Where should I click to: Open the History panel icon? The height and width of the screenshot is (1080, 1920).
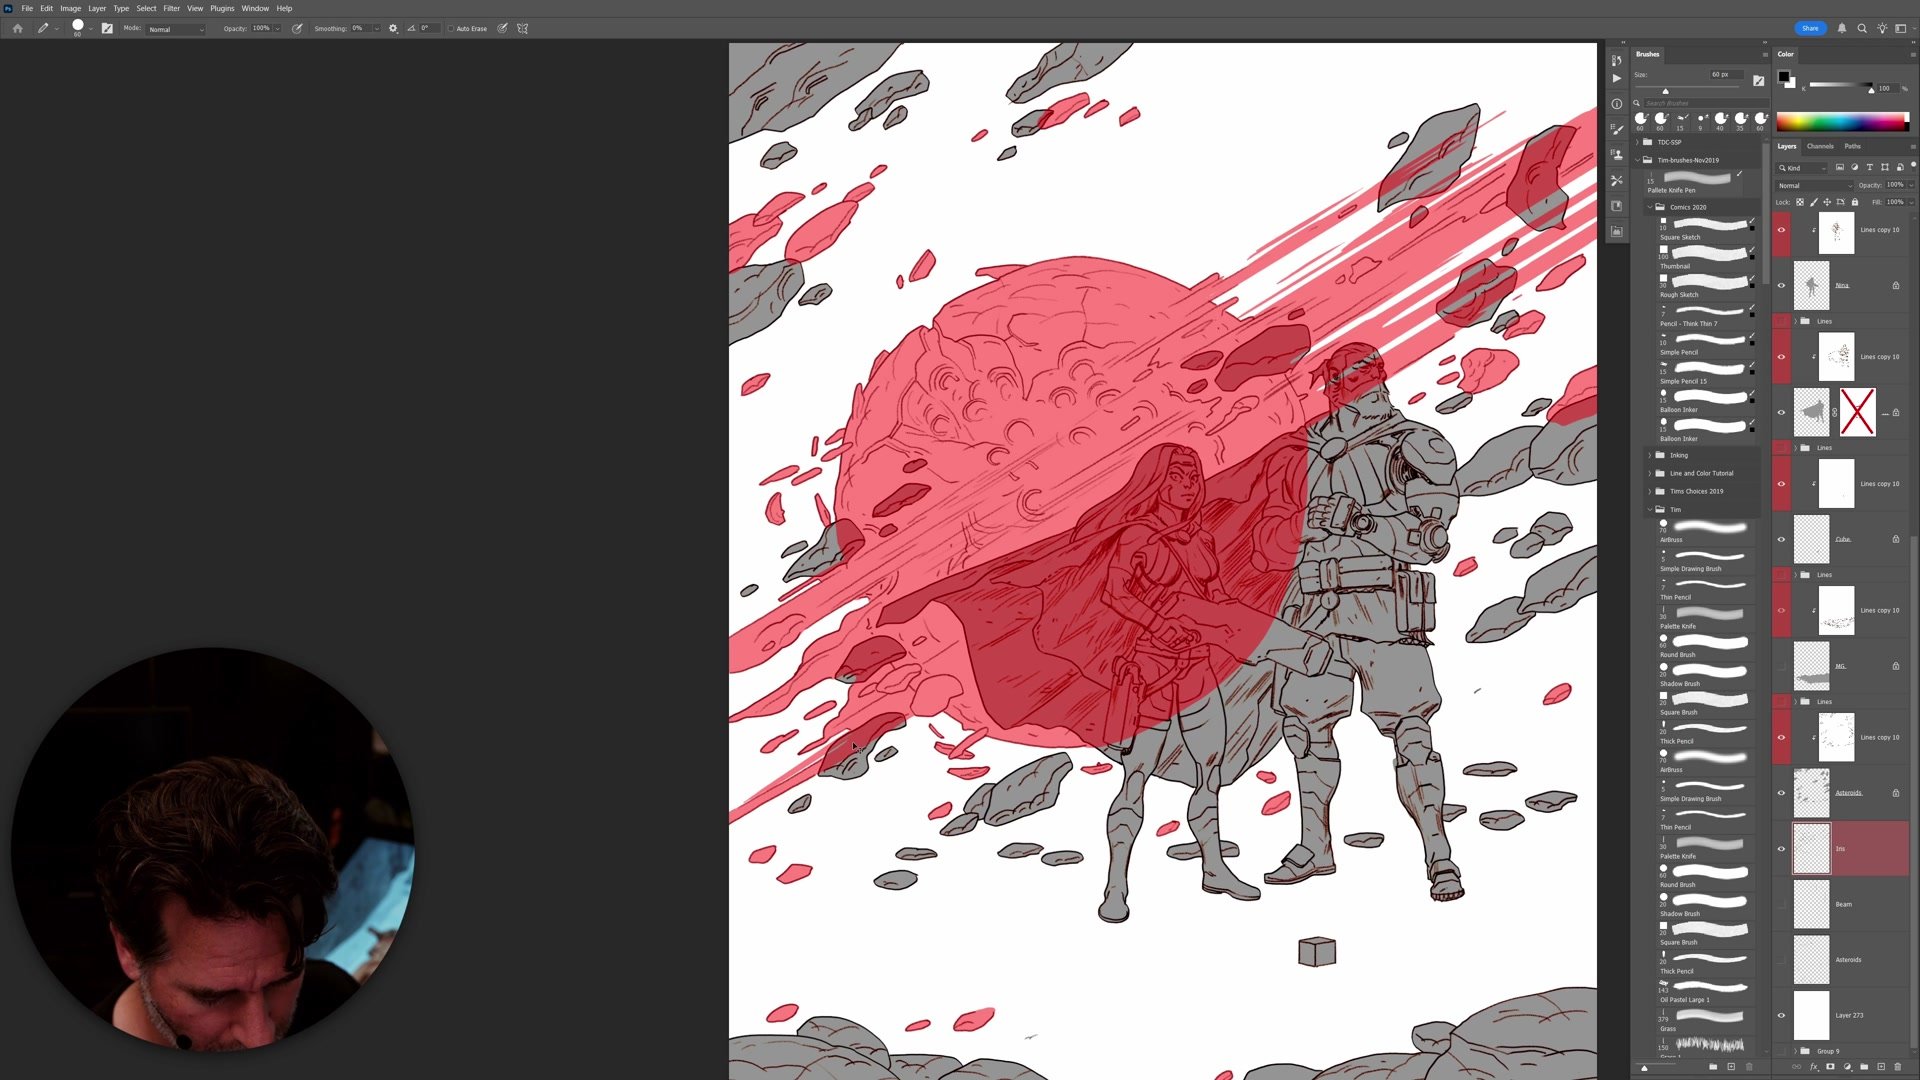pyautogui.click(x=1617, y=60)
